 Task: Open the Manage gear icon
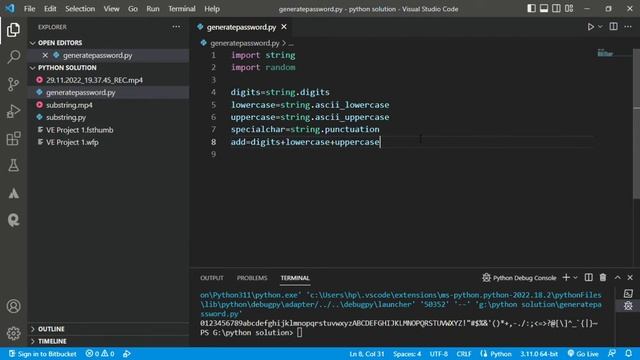[13, 333]
